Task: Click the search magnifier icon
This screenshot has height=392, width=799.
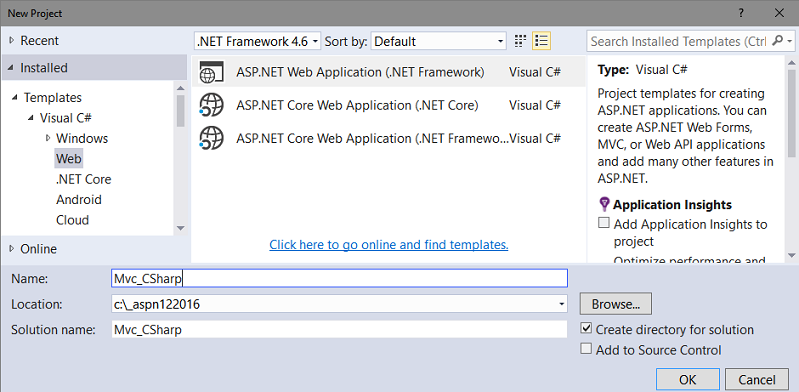Action: 778,41
